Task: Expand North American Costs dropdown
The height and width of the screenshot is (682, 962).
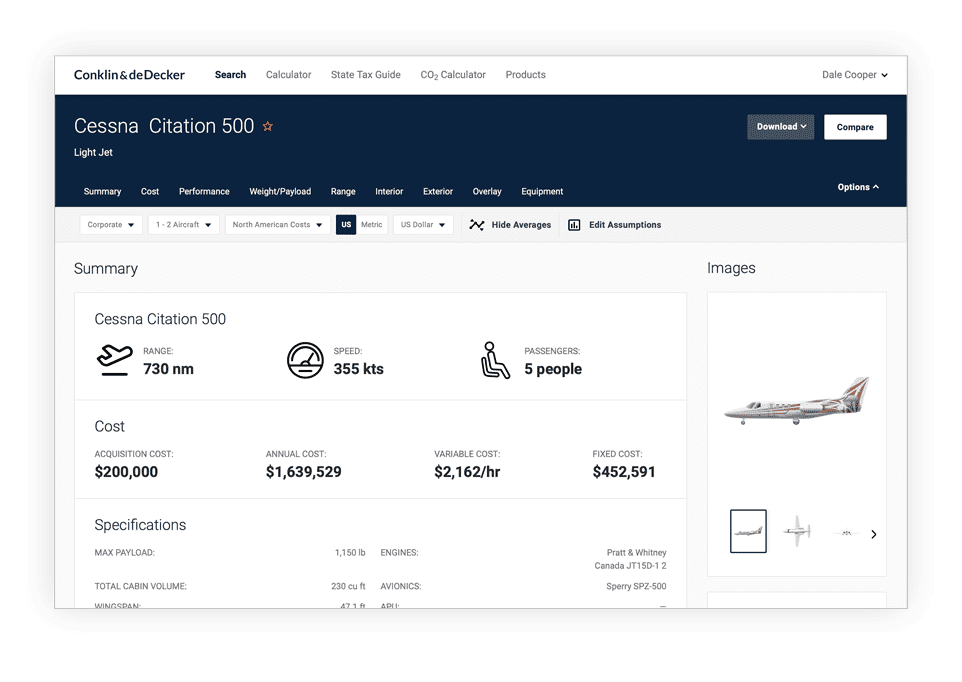Action: [x=277, y=225]
